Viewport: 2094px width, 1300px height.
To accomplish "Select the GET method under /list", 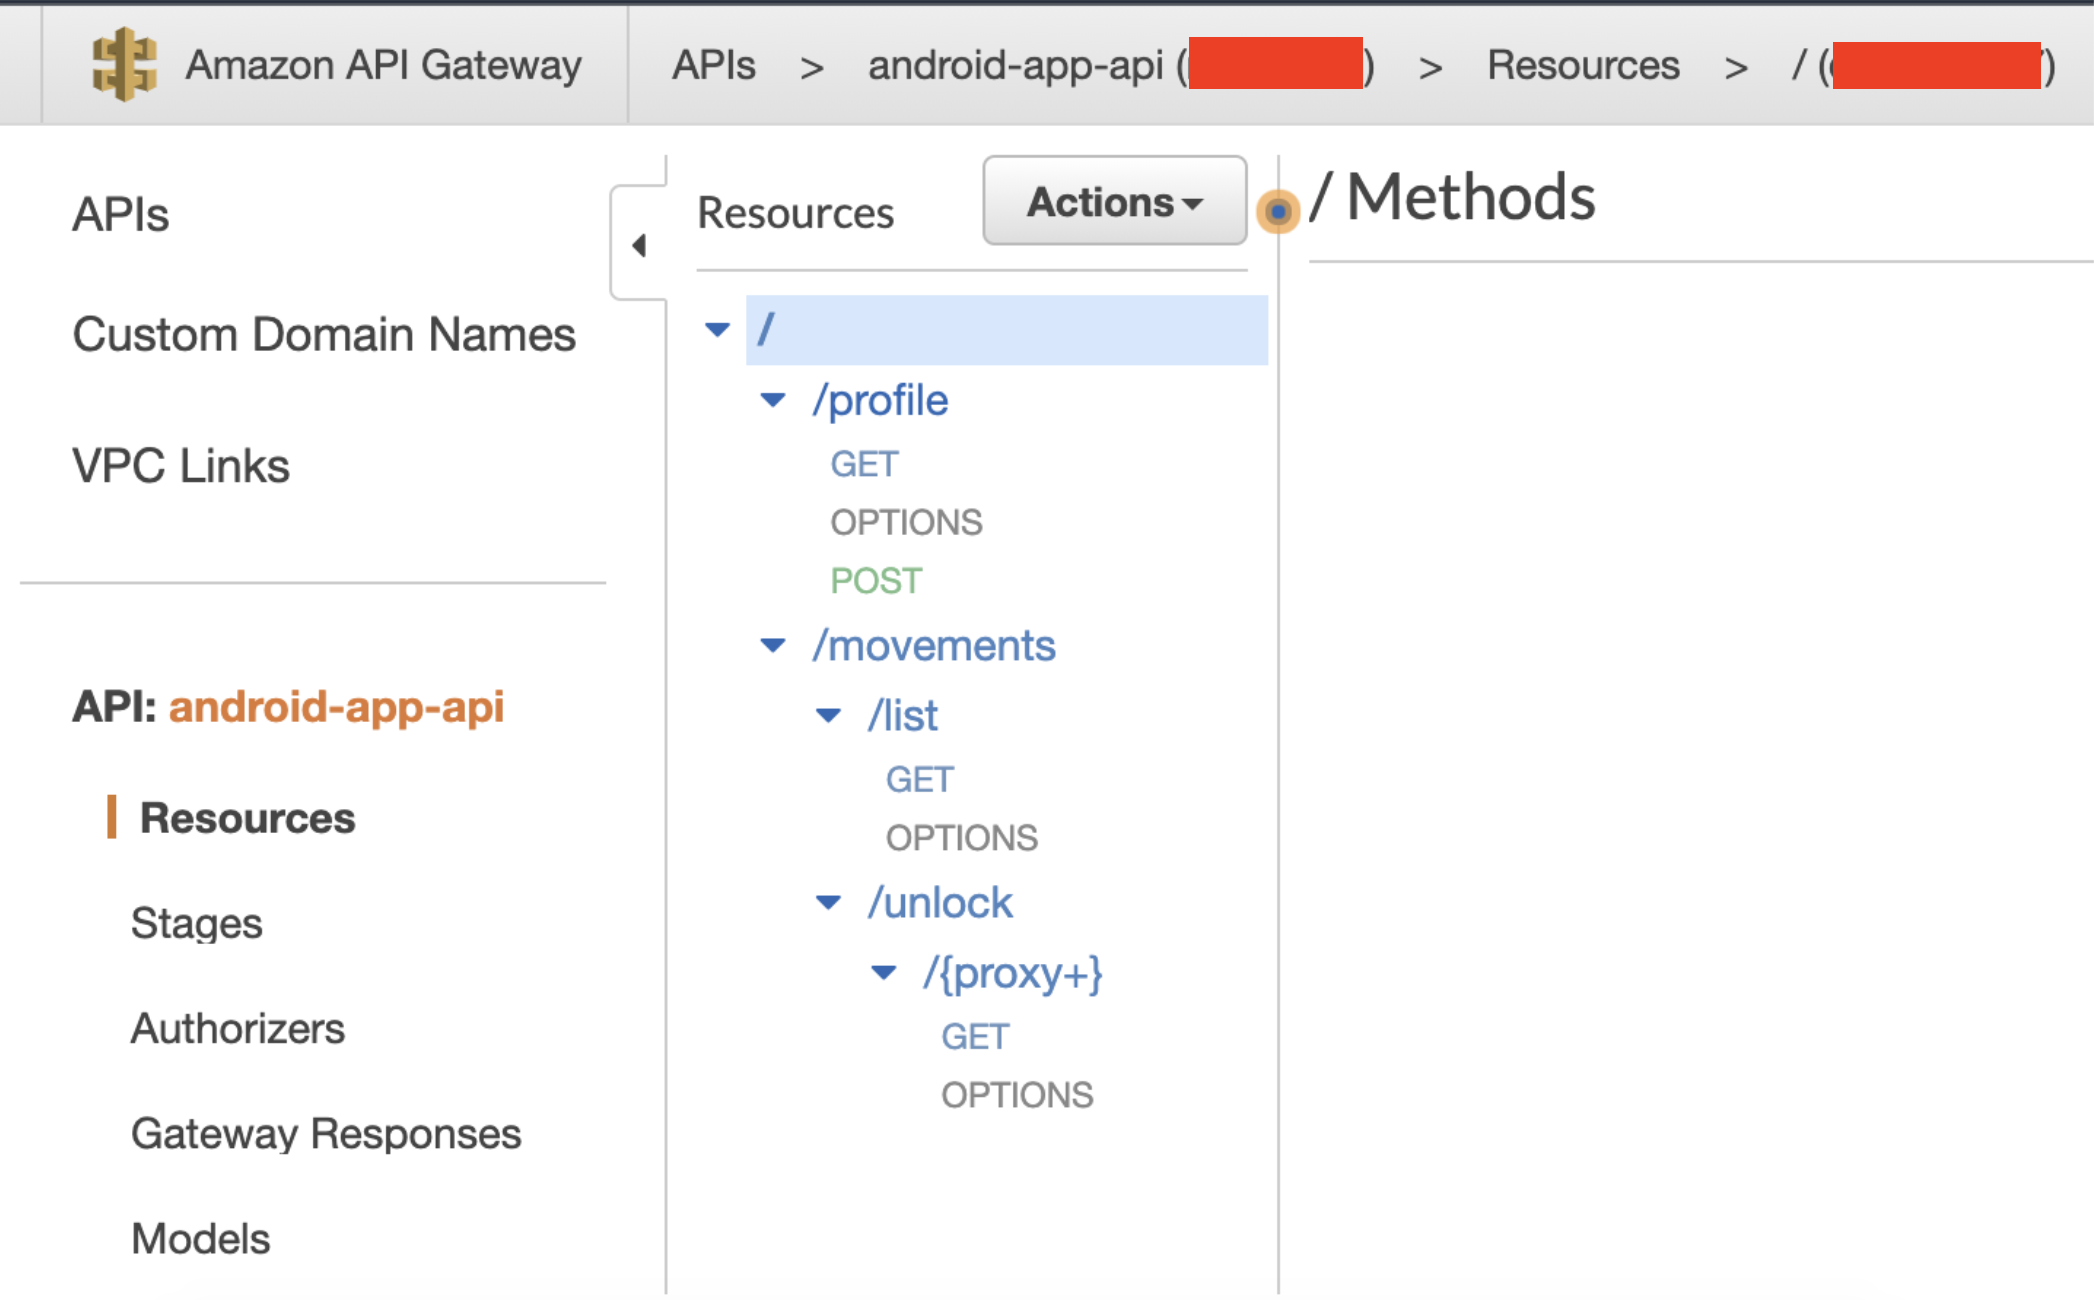I will [919, 779].
